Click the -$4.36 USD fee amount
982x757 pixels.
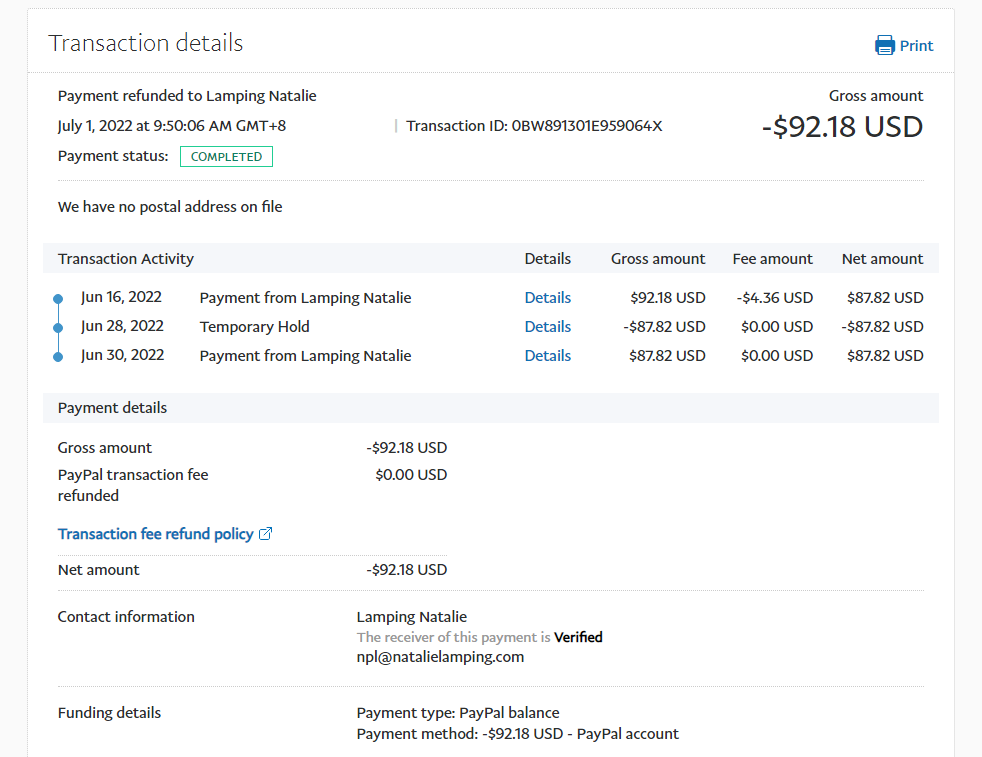pos(773,298)
